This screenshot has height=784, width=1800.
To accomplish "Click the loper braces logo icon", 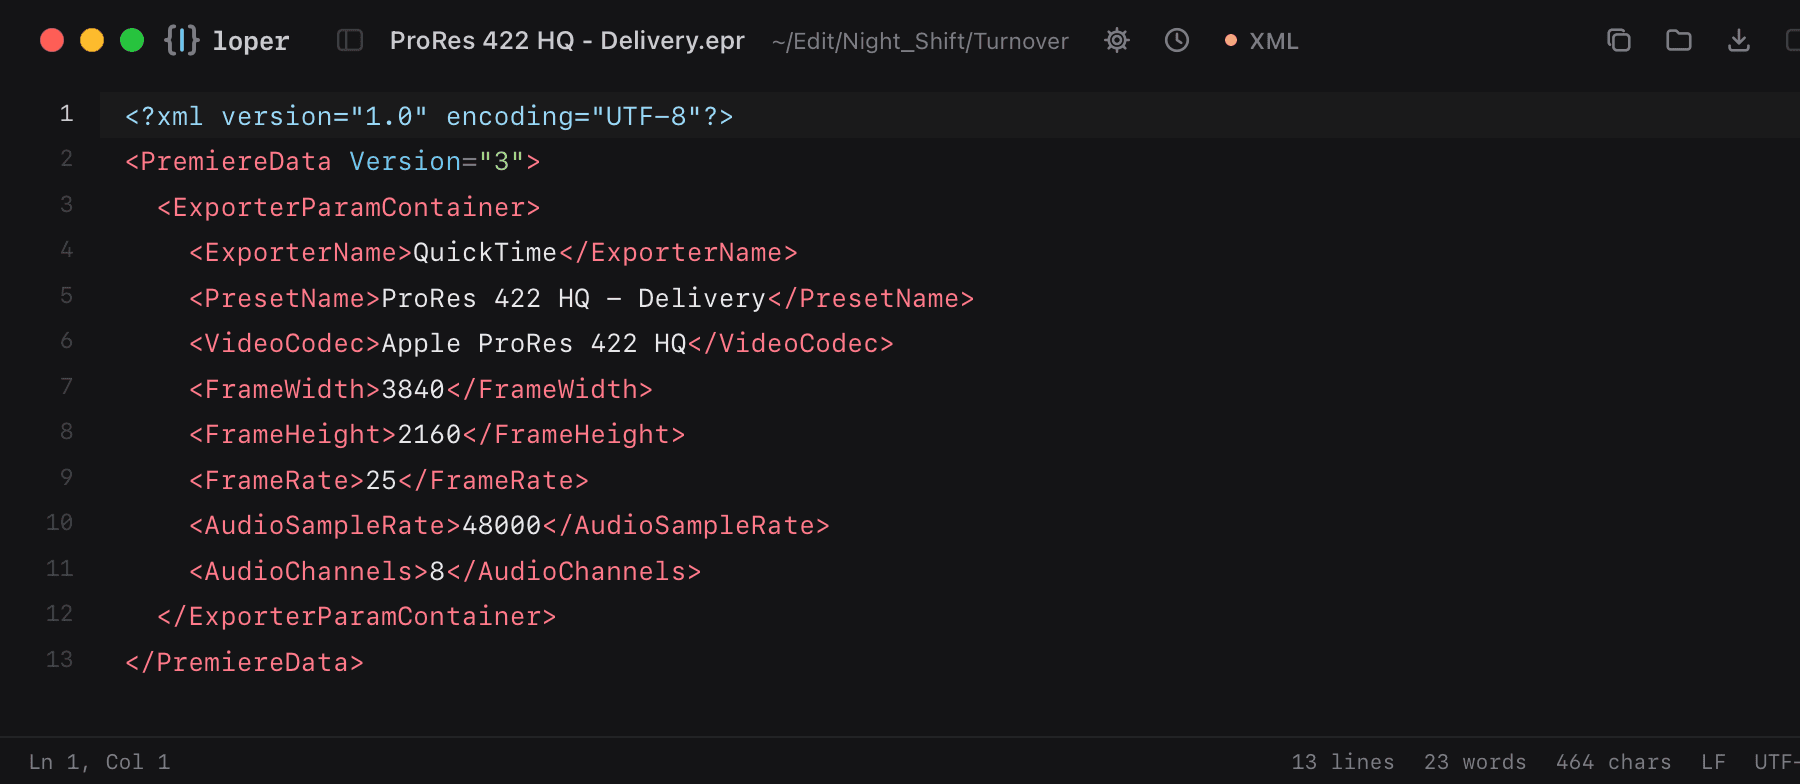I will point(182,40).
